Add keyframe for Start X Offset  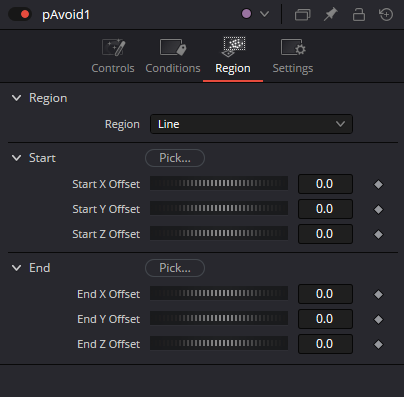(378, 184)
